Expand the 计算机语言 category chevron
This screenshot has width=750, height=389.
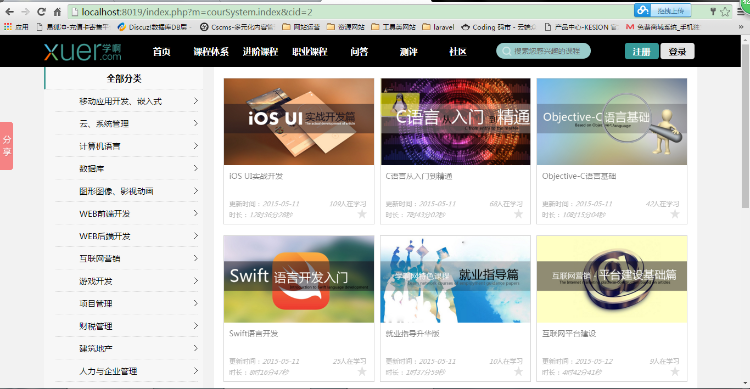tap(196, 145)
